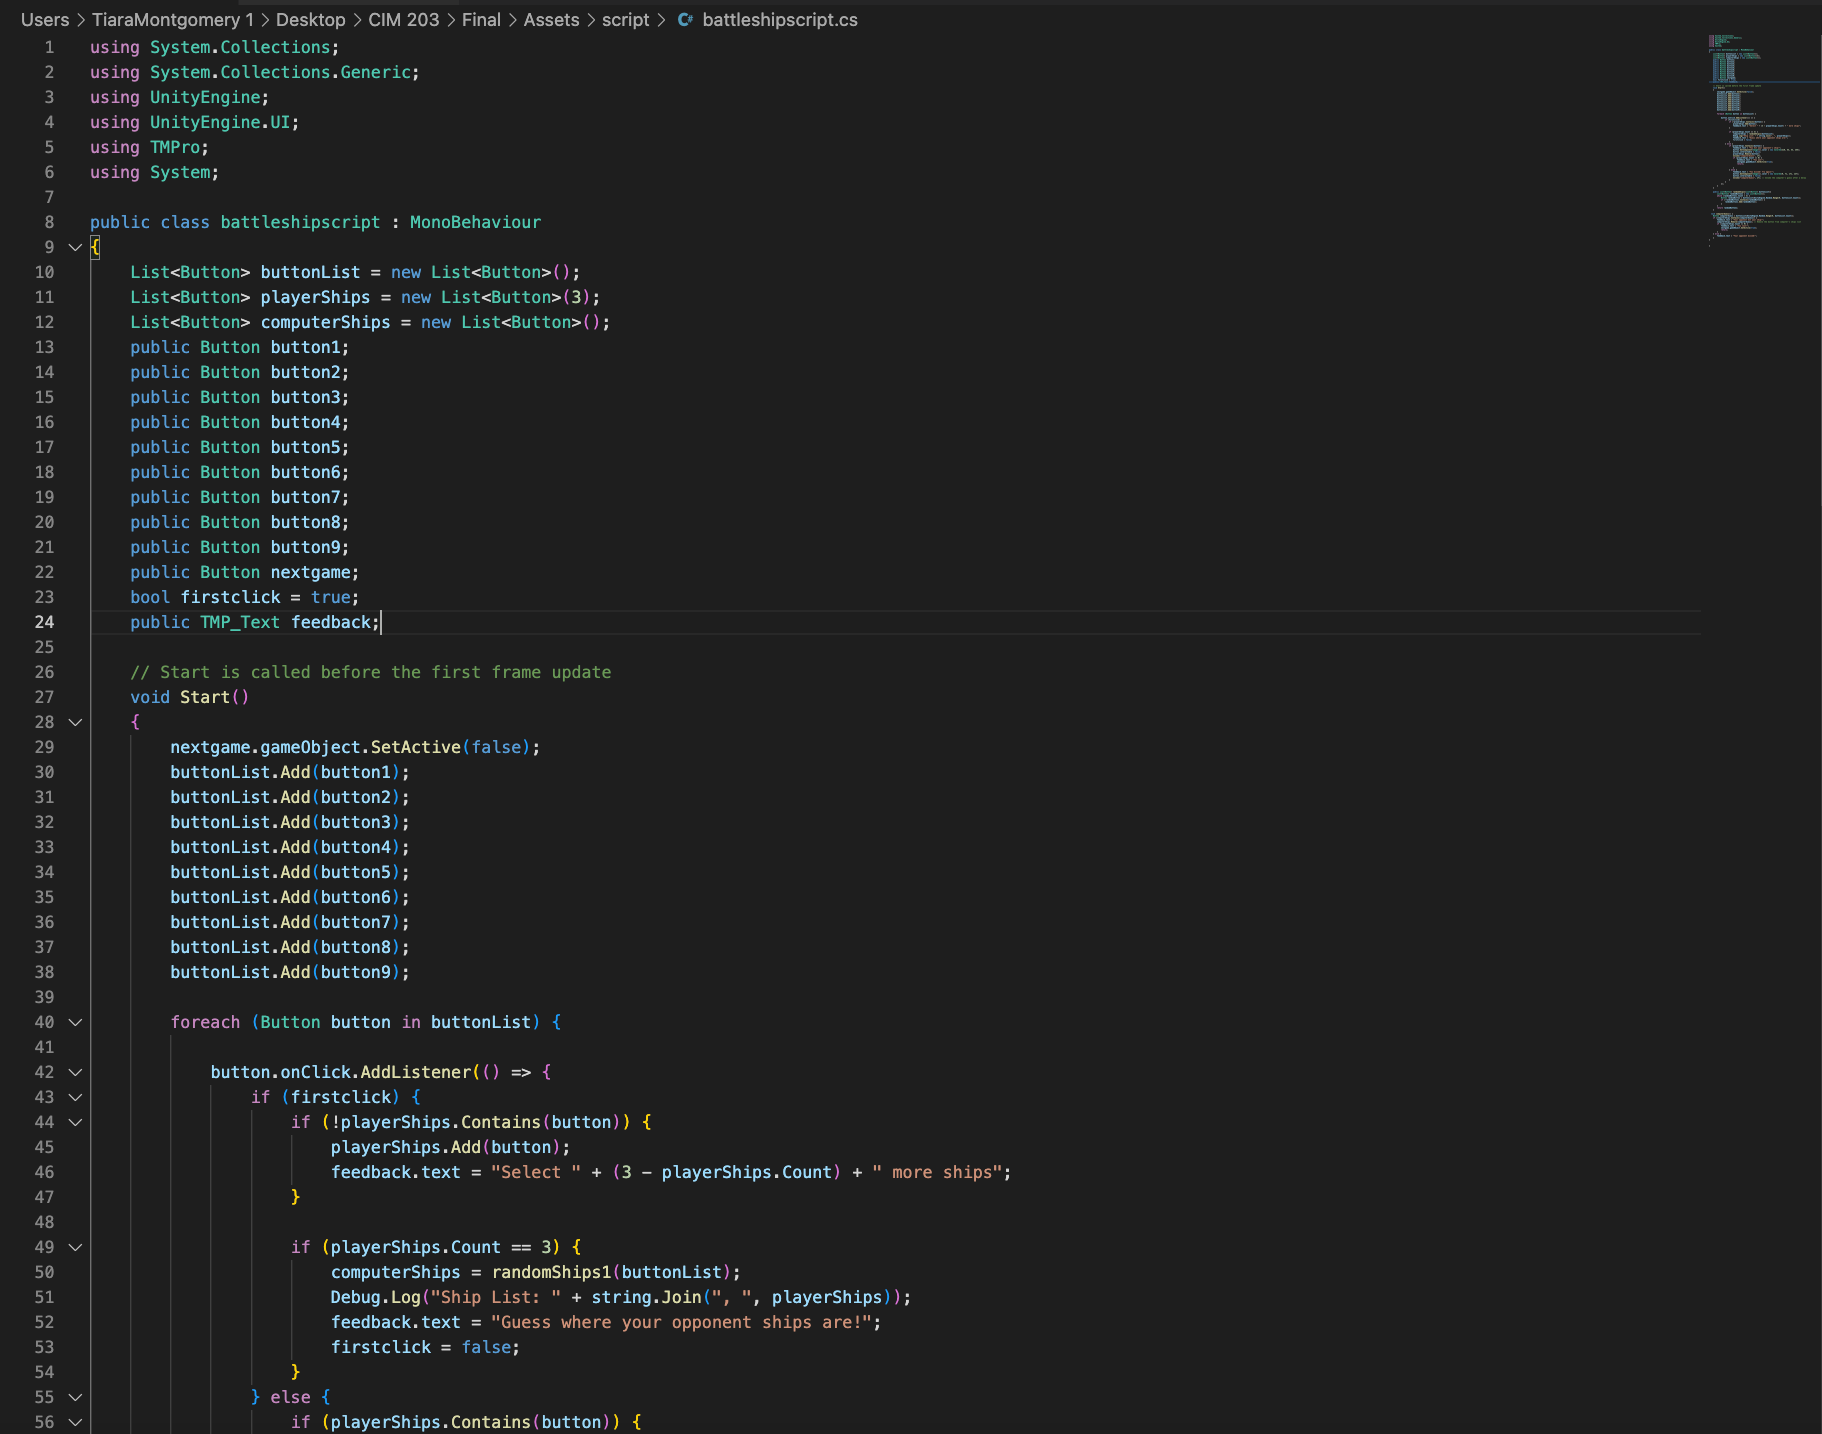Collapse Start method fold at line 28
Screen dimensions: 1822x1434
(x=75, y=722)
